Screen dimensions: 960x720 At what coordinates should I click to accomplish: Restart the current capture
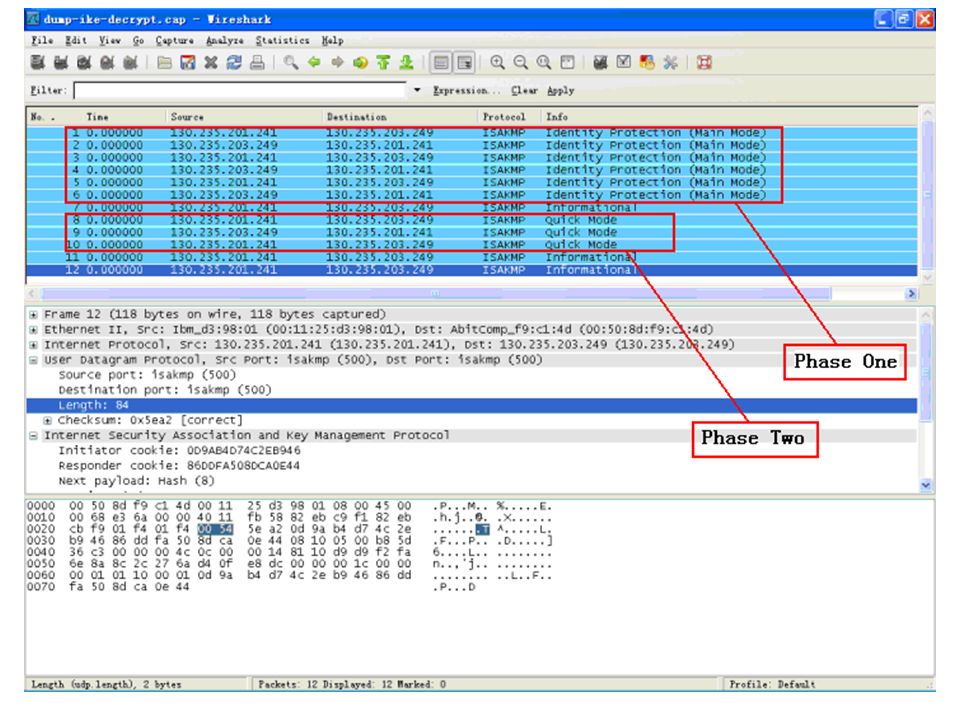[130, 62]
